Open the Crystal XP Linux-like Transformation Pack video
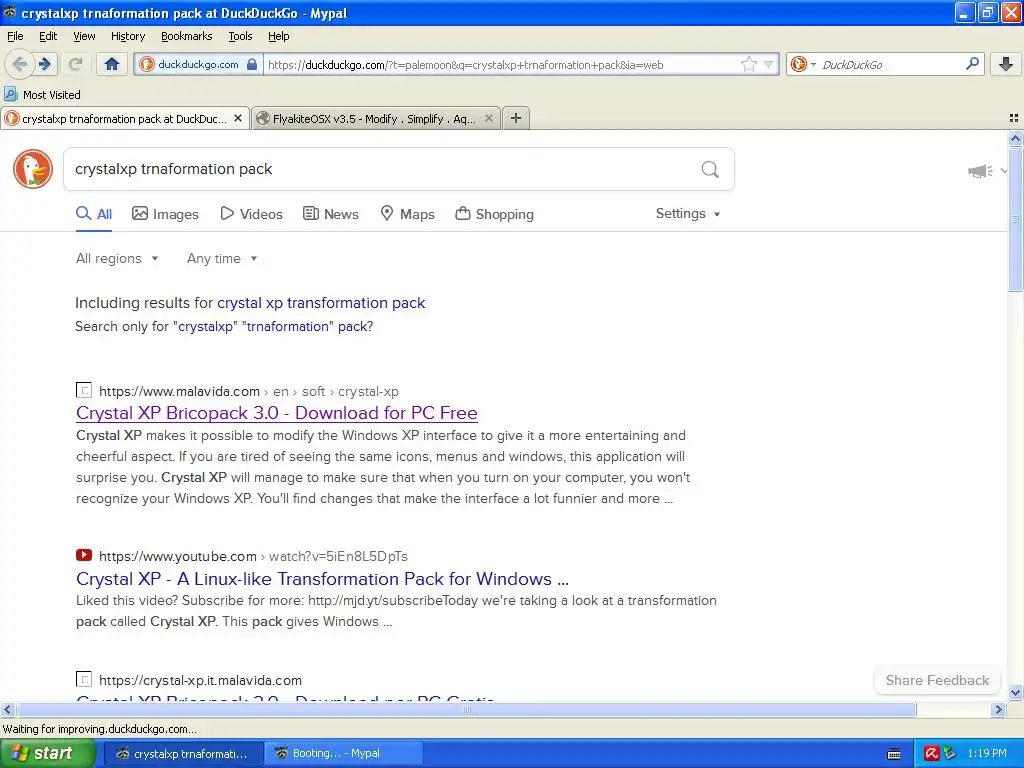 coord(322,579)
